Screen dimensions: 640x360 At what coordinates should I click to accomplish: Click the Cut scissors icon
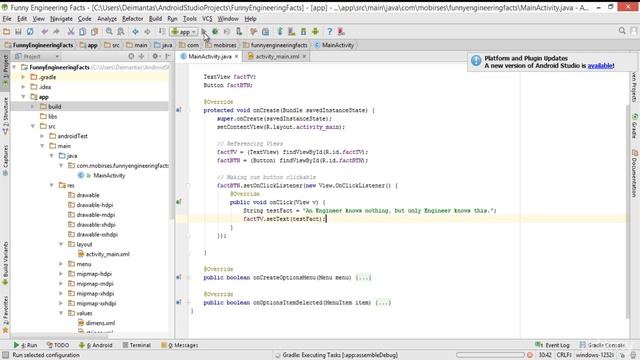coord(71,31)
